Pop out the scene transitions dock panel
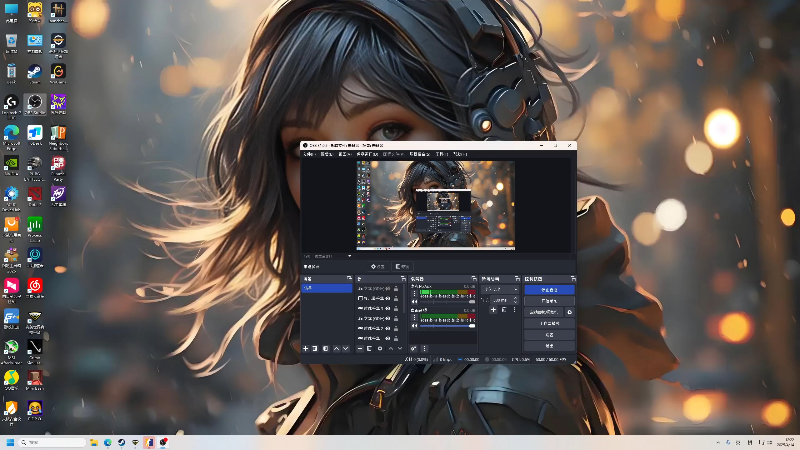The height and width of the screenshot is (450, 800). click(517, 279)
